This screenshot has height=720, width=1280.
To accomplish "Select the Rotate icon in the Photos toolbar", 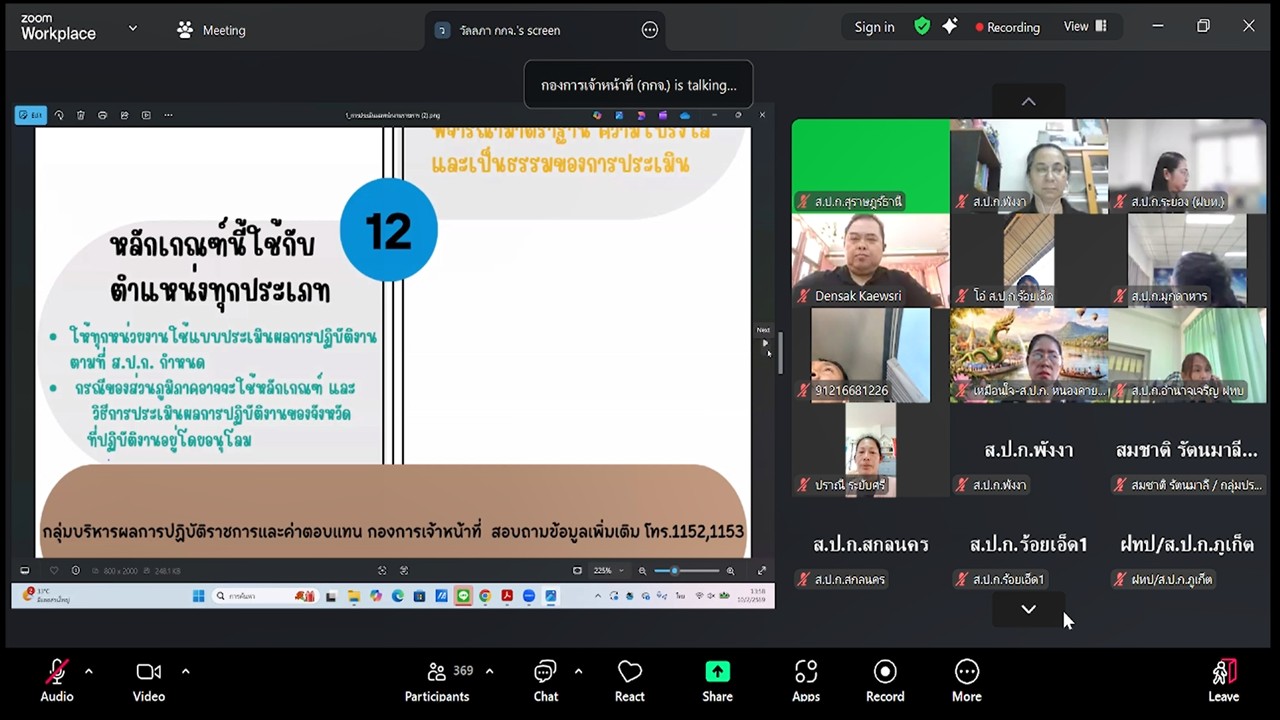I will point(59,115).
